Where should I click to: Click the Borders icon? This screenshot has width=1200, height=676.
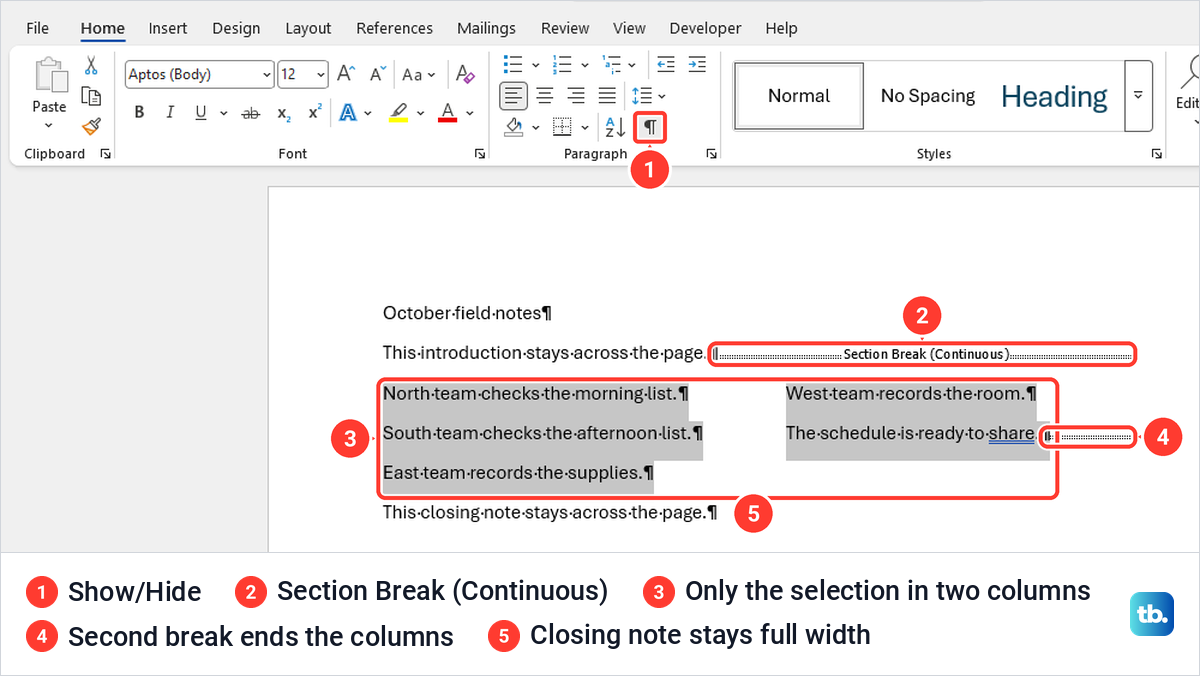(563, 127)
